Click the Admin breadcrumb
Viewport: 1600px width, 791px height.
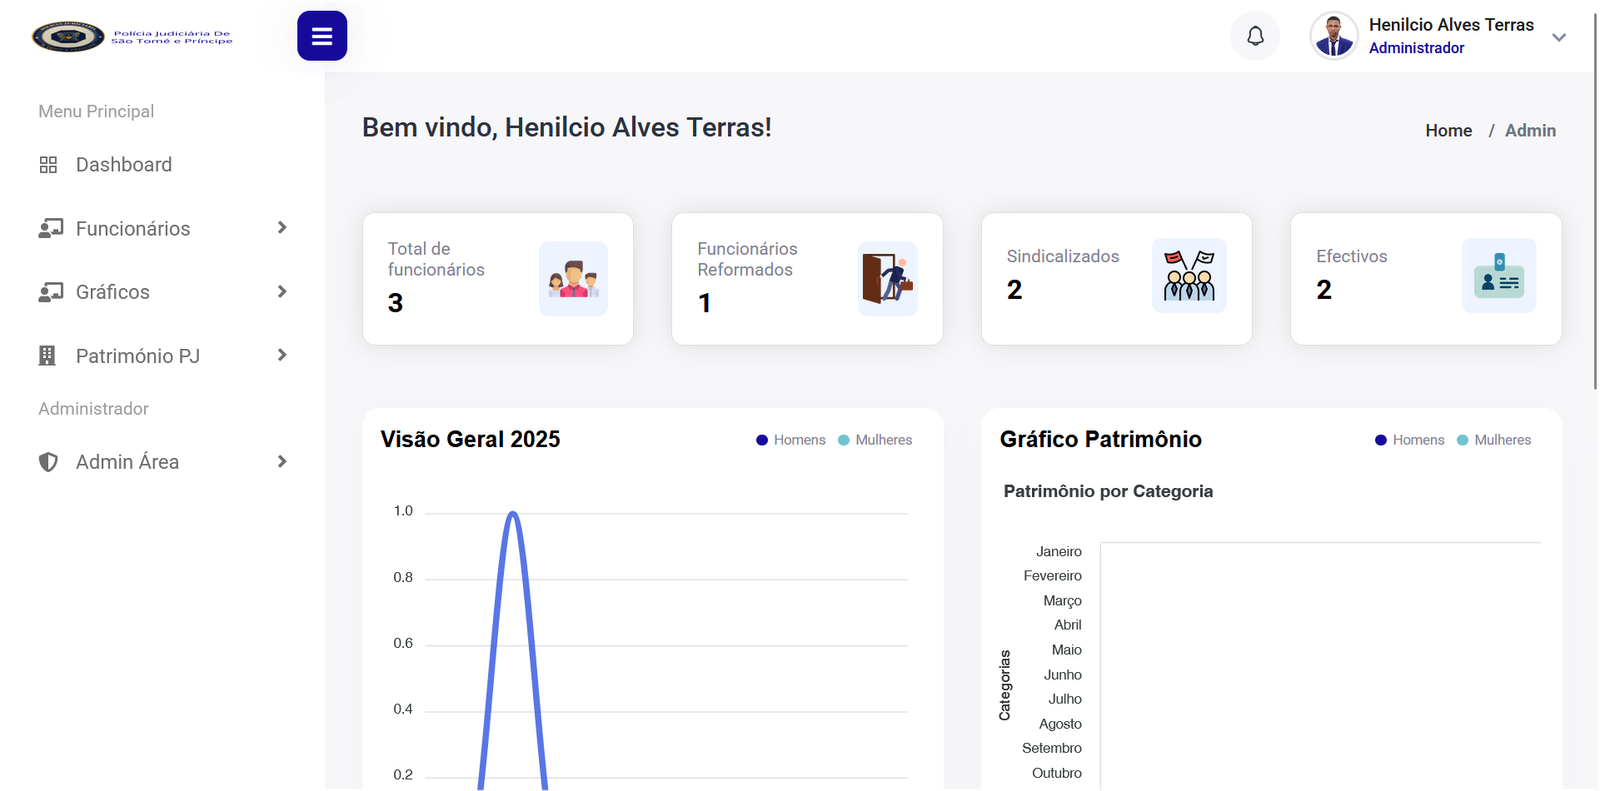[1530, 131]
